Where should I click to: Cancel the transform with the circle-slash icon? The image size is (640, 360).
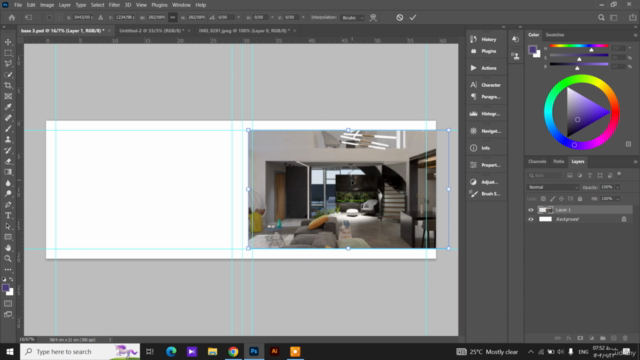(x=400, y=18)
